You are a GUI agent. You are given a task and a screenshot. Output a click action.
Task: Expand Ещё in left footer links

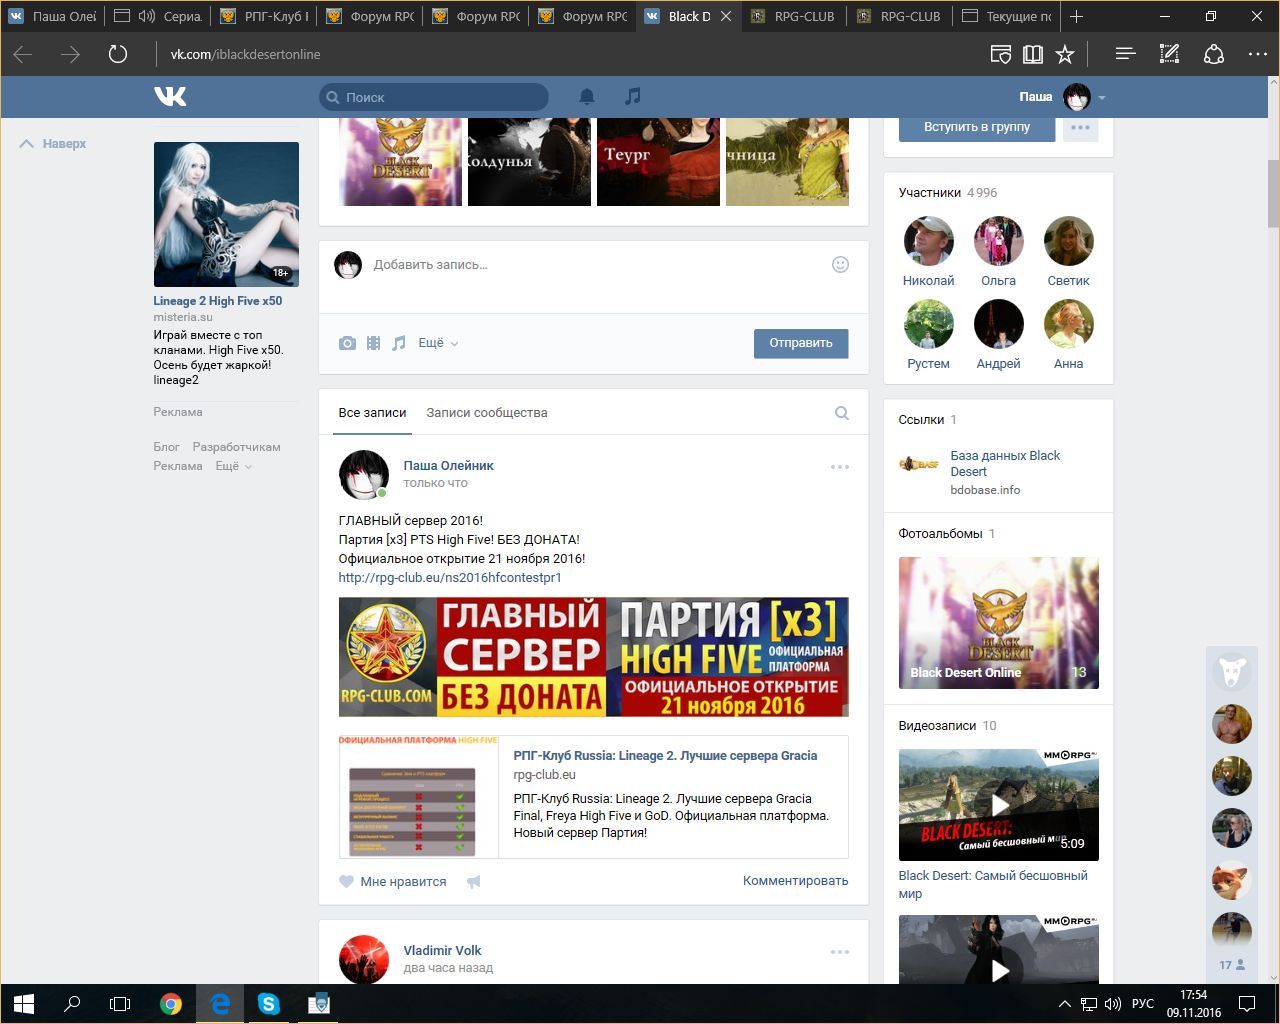(233, 466)
